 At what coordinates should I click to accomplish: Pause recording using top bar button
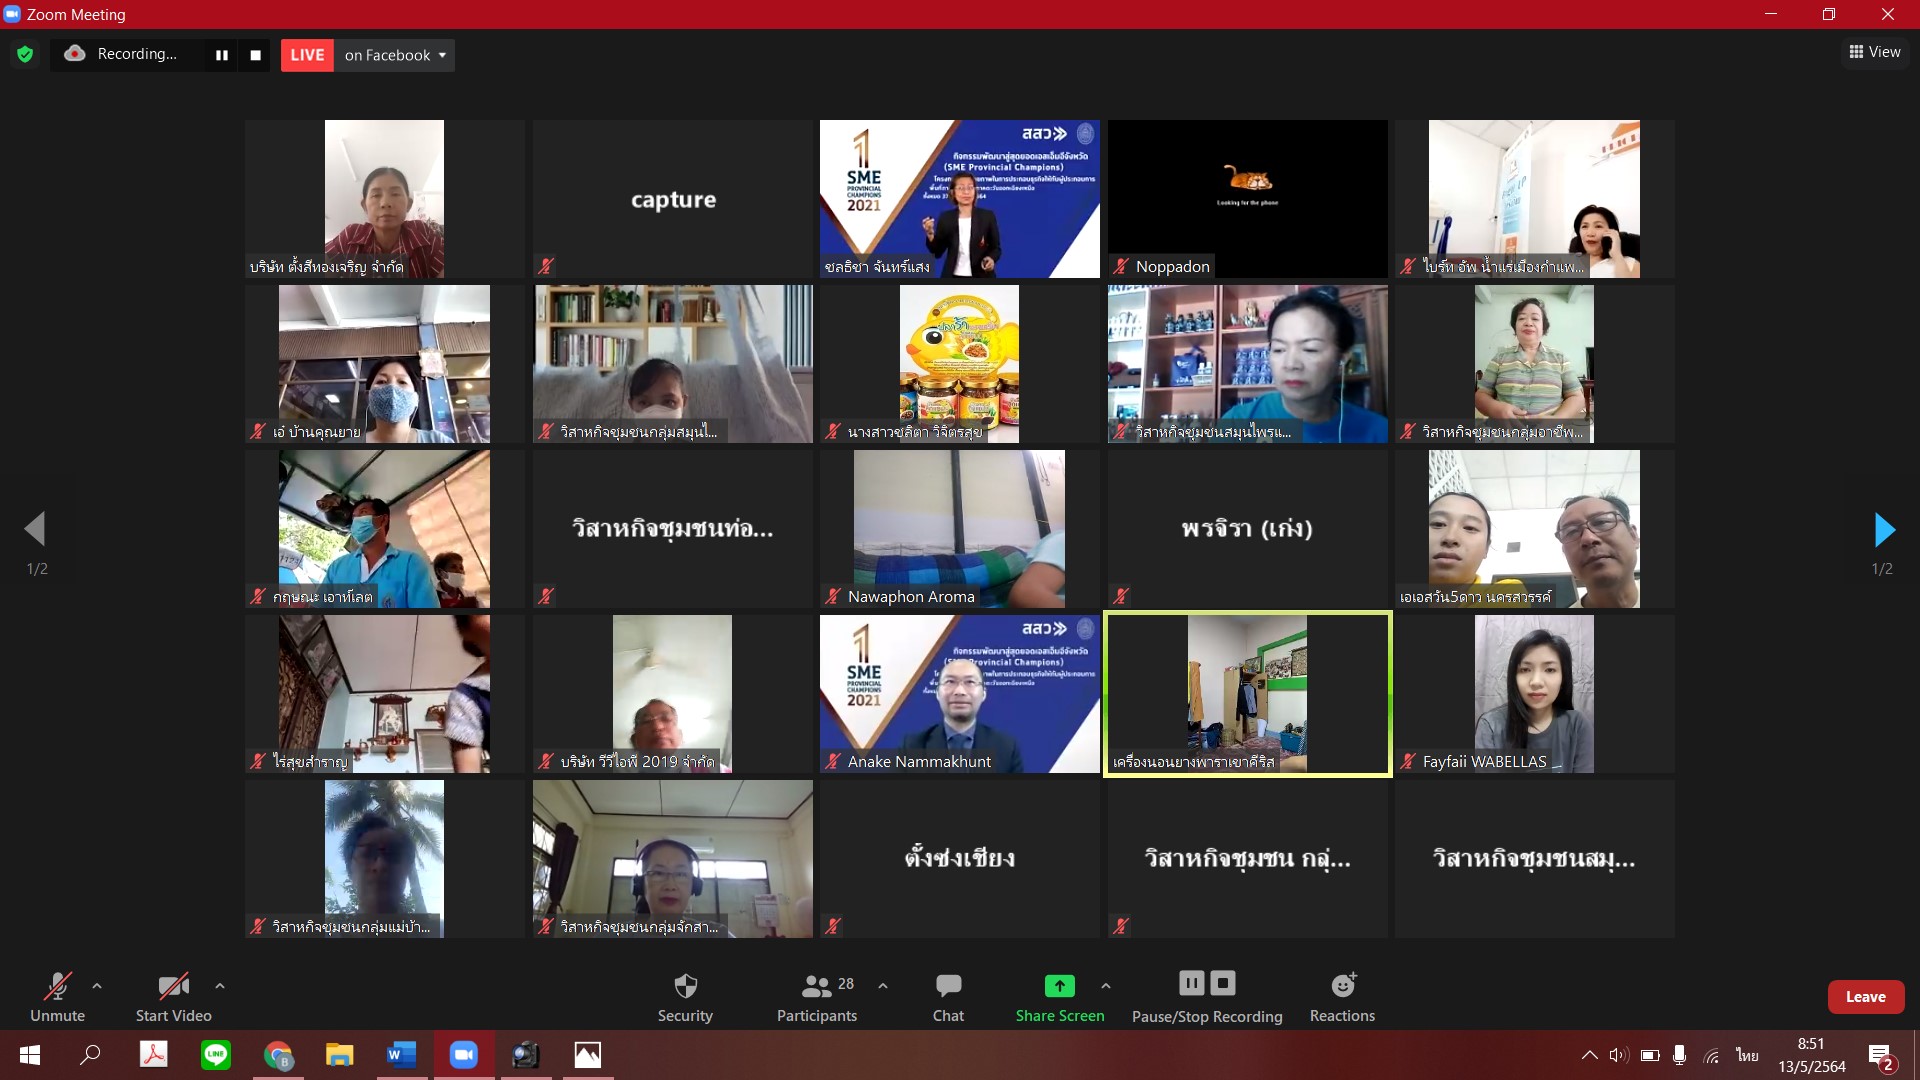pos(222,55)
